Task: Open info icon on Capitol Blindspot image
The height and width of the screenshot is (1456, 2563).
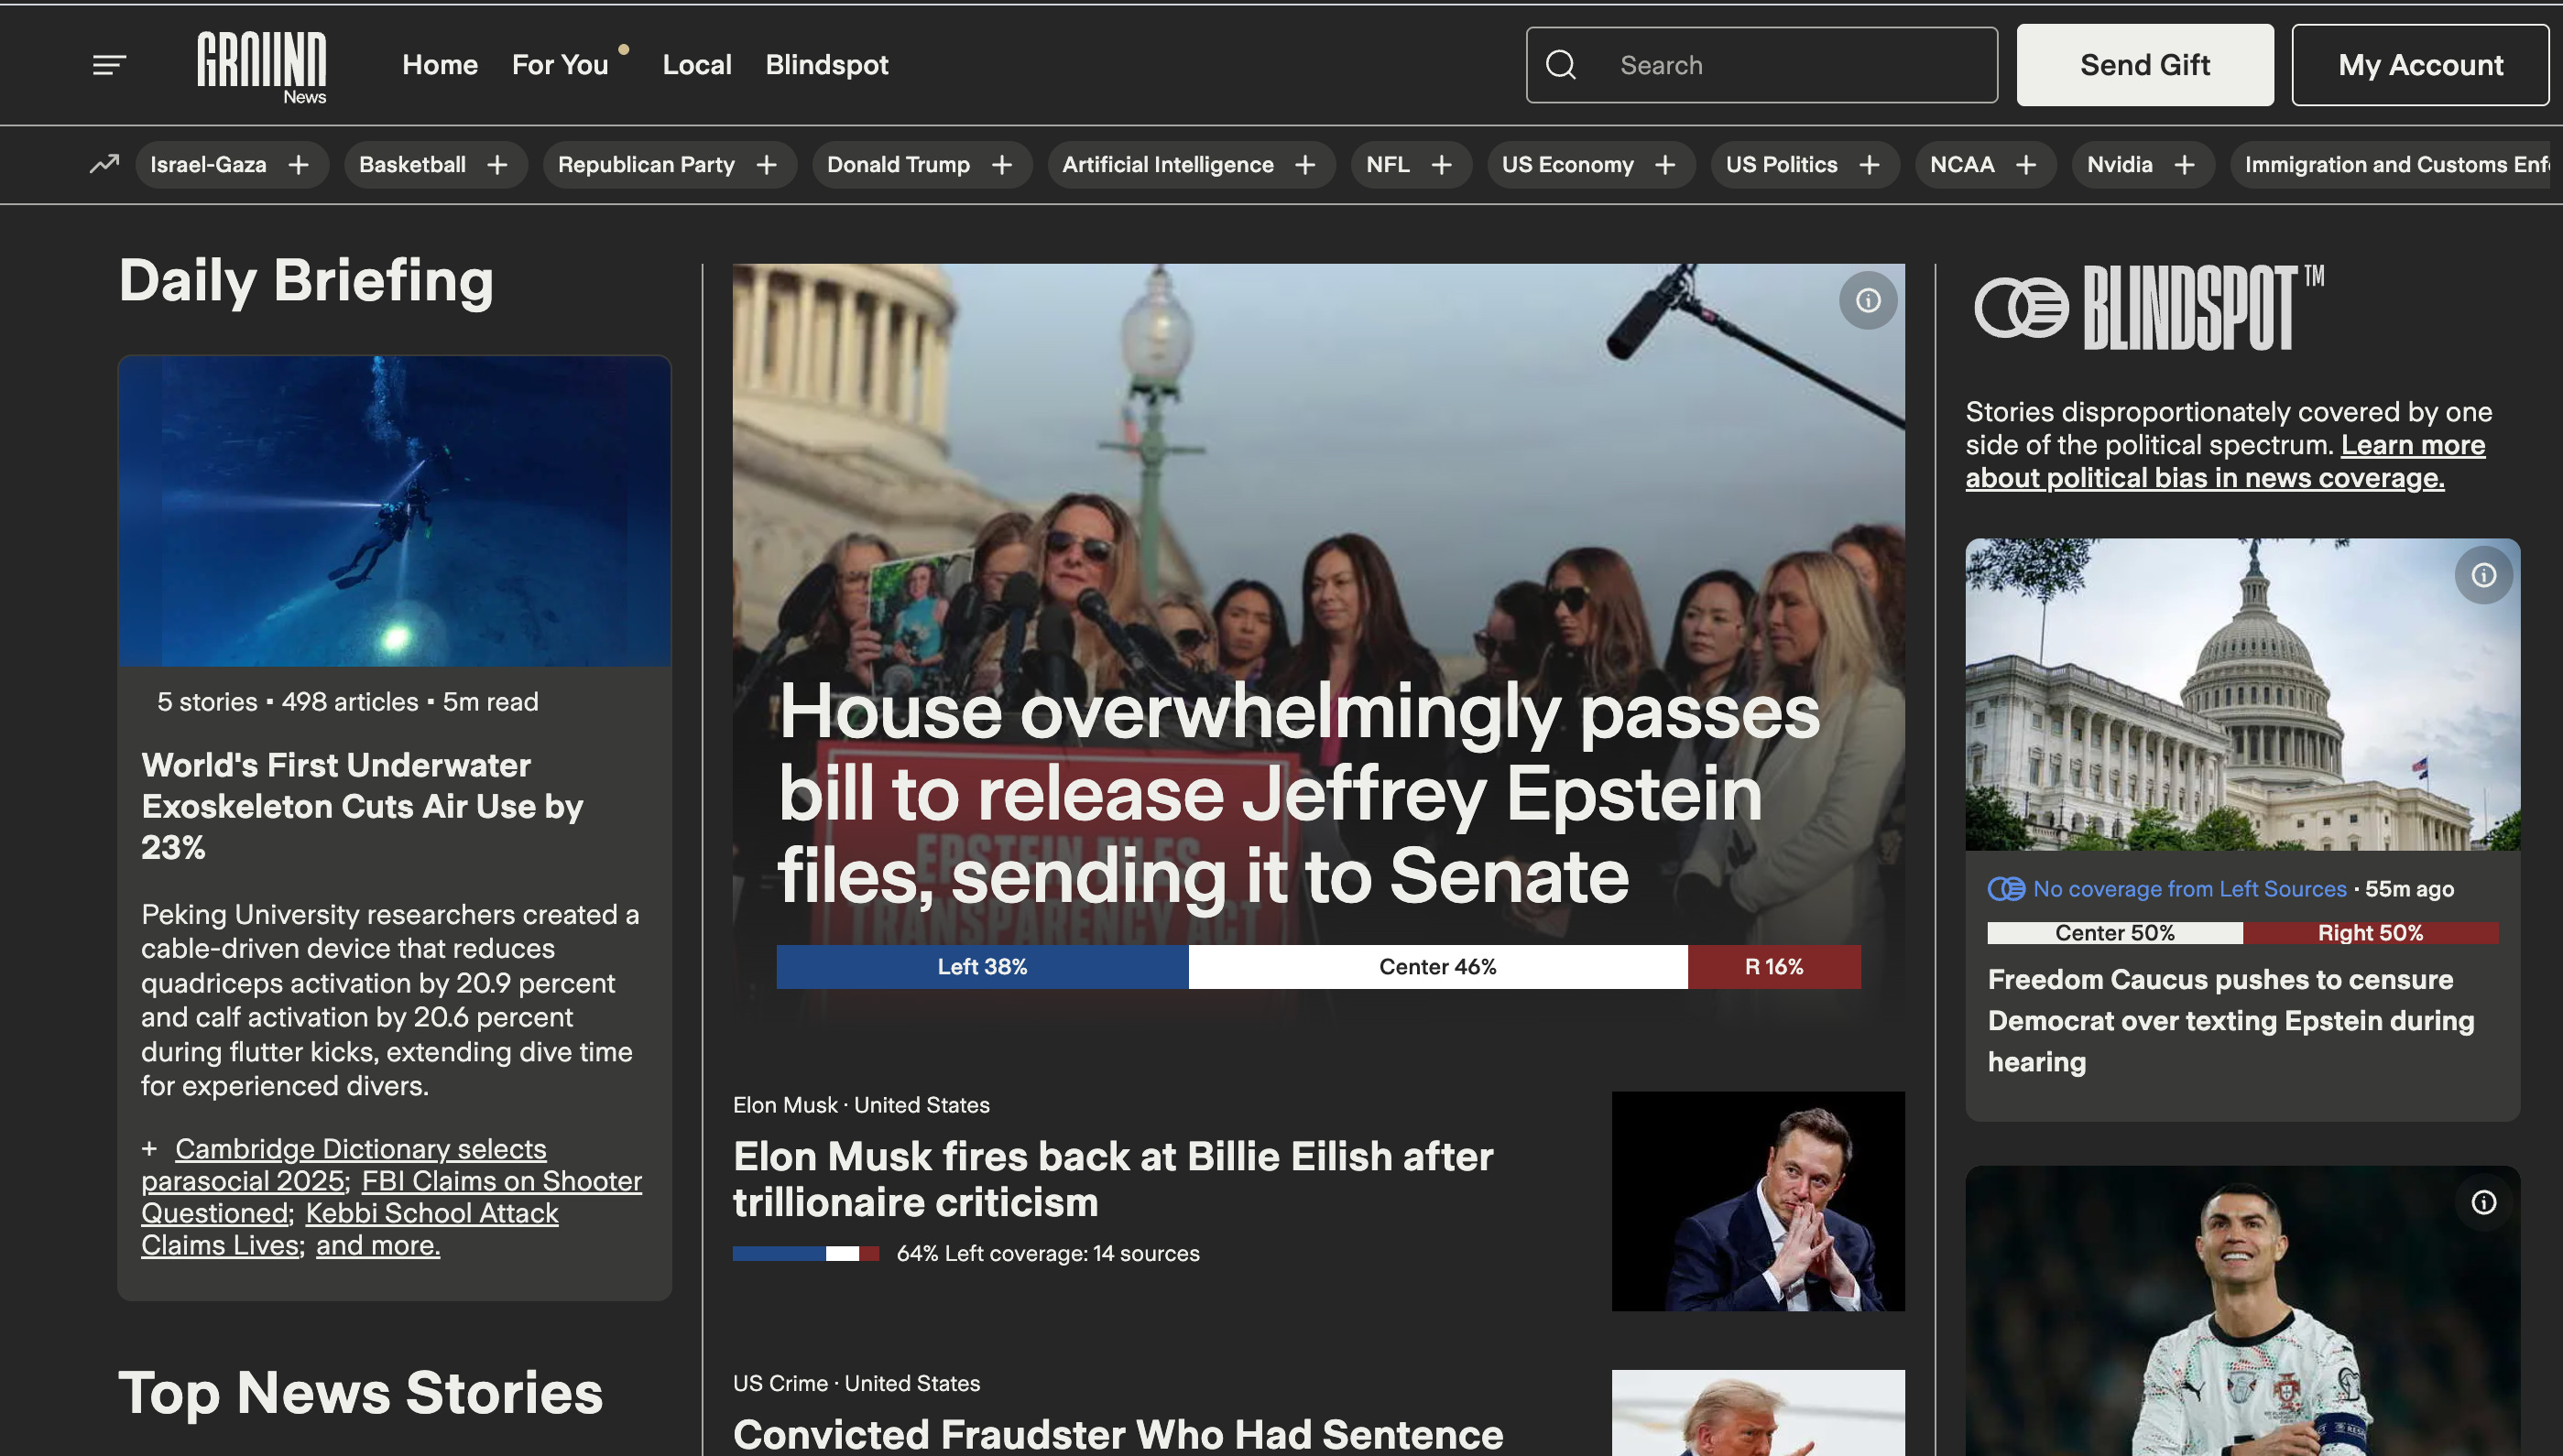Action: tap(2483, 576)
